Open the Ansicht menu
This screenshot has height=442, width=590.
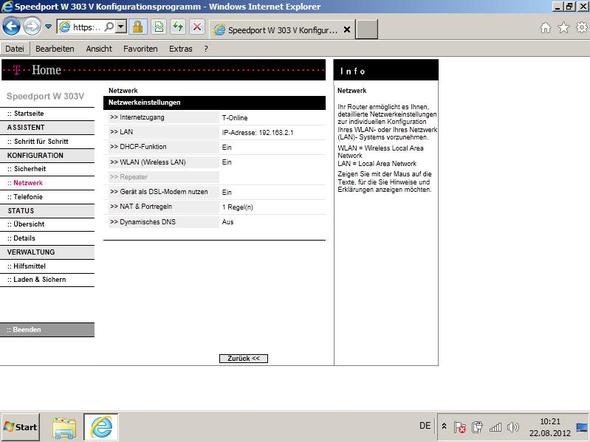[x=99, y=49]
